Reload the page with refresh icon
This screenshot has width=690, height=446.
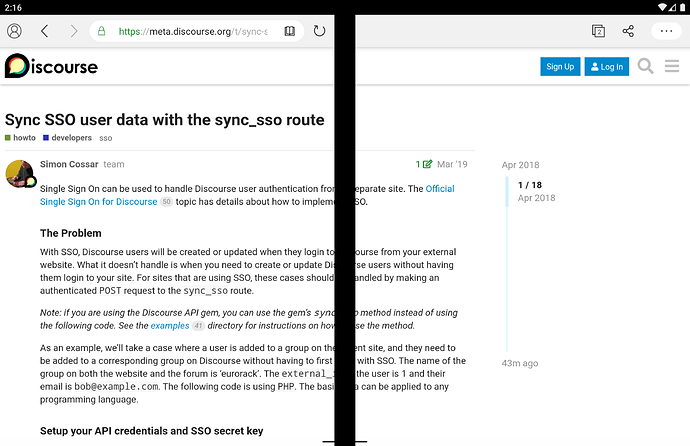click(x=319, y=31)
